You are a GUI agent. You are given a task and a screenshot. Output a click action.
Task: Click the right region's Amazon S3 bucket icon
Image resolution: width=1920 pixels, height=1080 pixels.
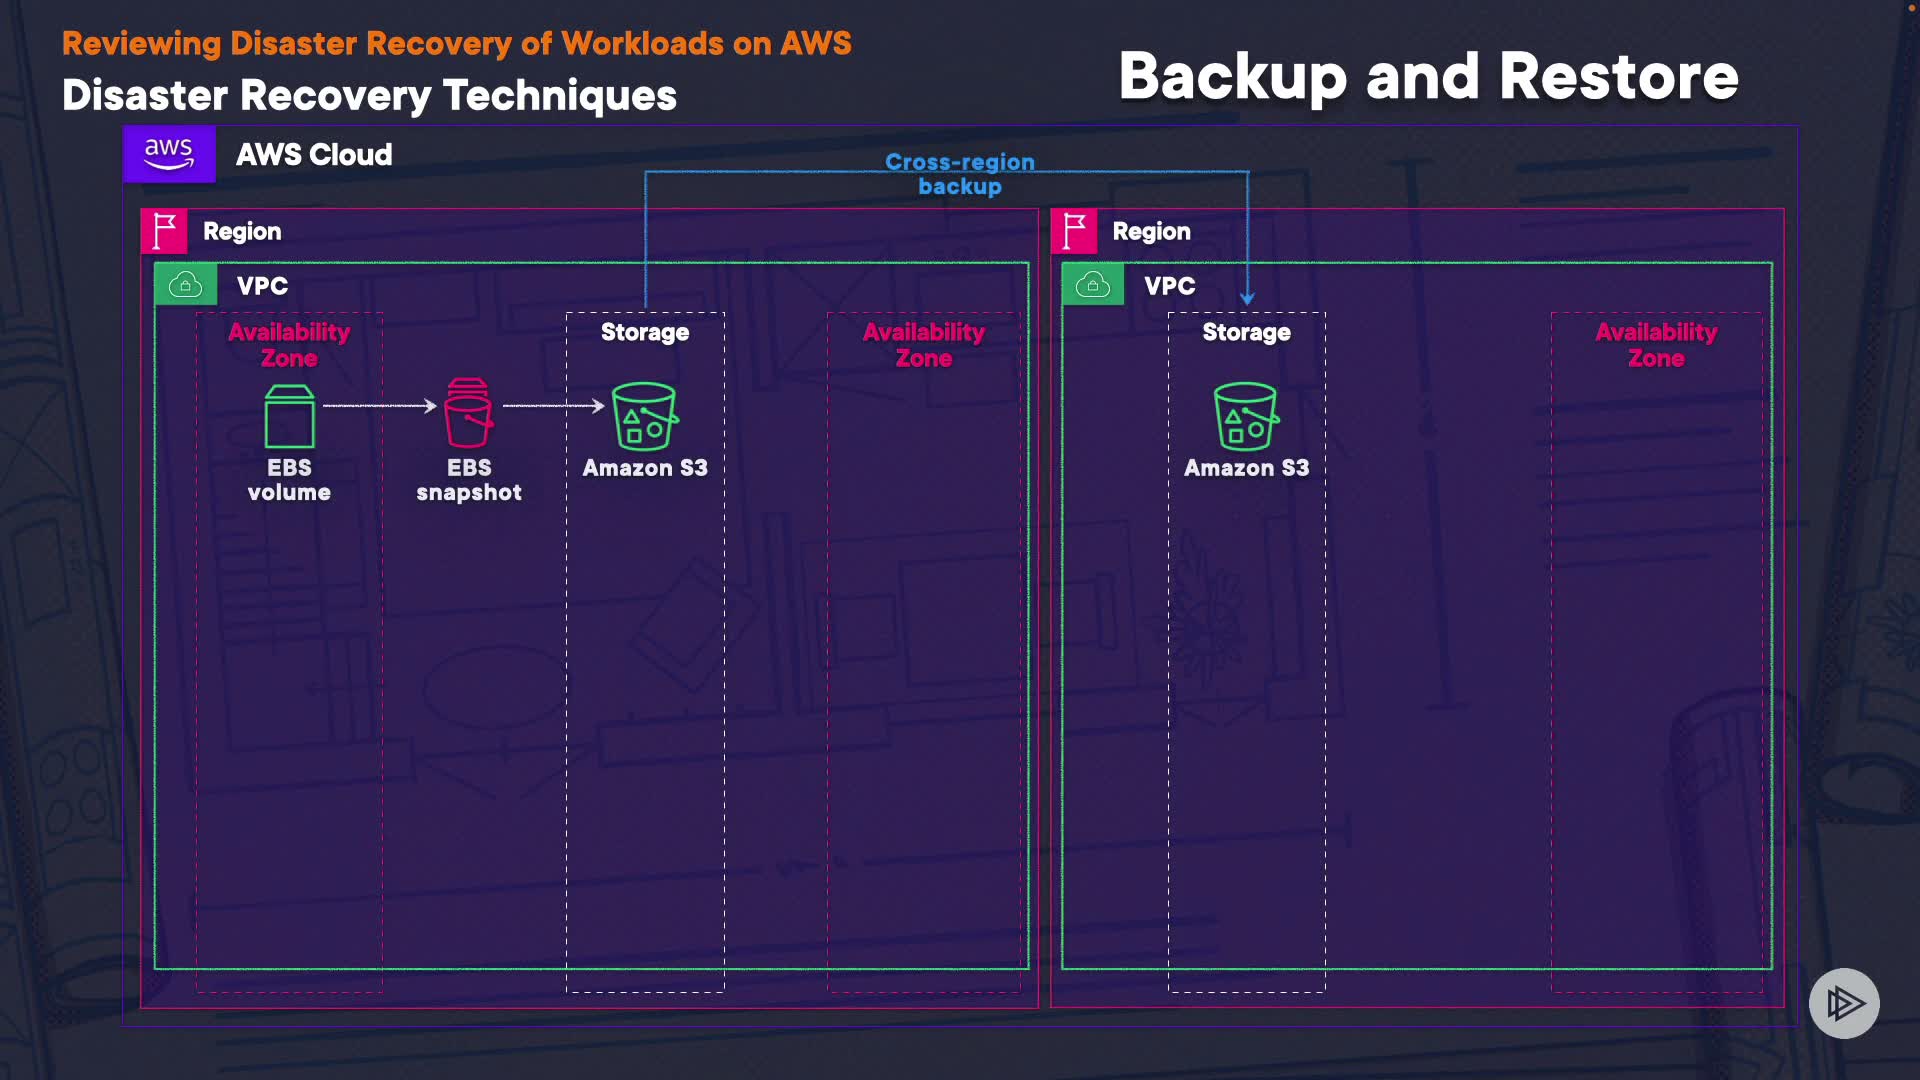[x=1245, y=416]
